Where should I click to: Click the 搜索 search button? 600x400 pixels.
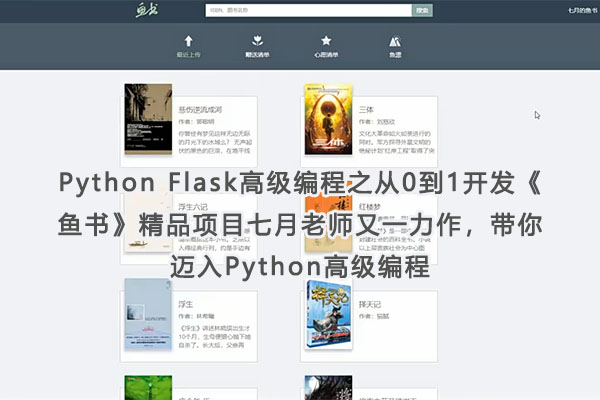pos(422,10)
